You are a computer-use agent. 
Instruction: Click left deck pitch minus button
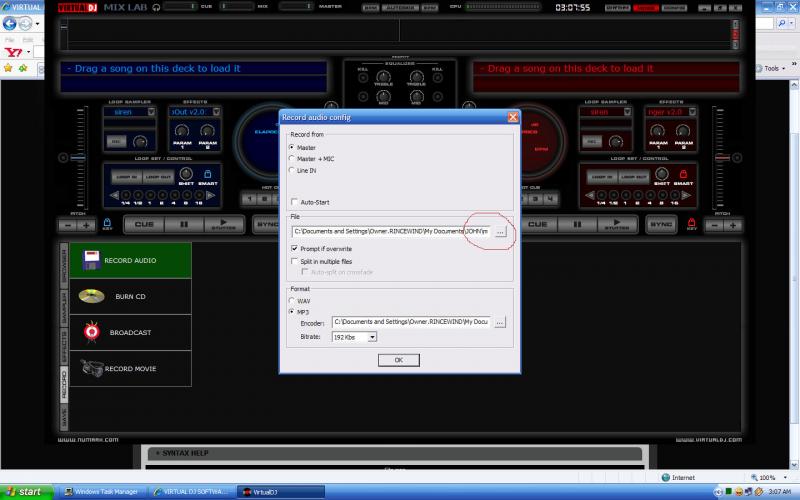68,225
